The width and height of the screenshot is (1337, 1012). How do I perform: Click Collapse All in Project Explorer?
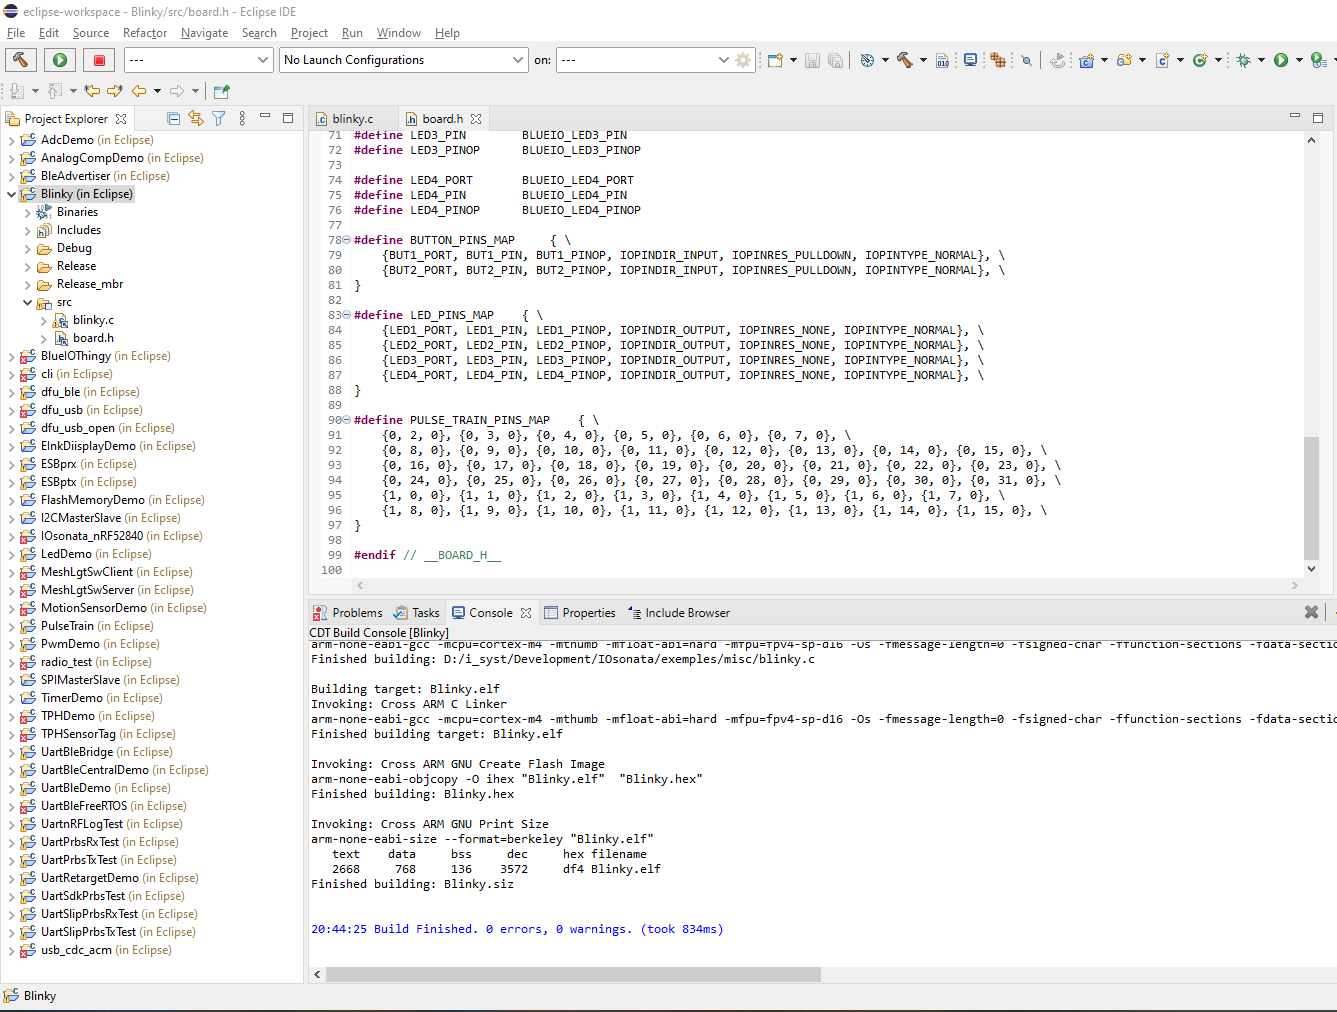[173, 118]
